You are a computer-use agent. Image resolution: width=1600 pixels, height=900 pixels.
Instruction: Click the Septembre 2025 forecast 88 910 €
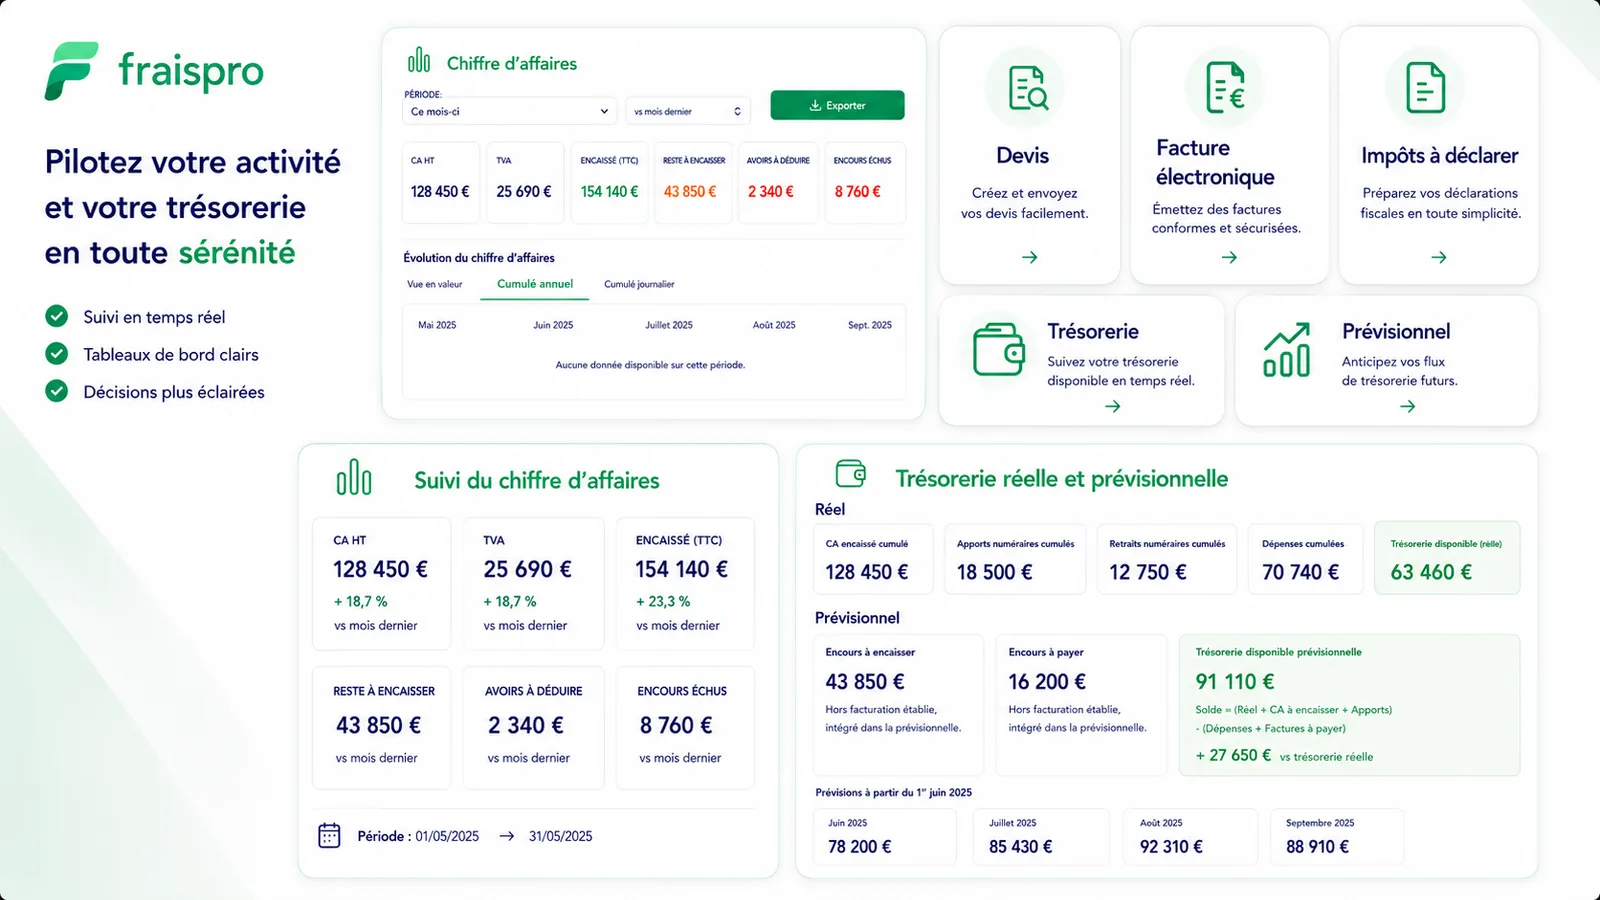1317,846
